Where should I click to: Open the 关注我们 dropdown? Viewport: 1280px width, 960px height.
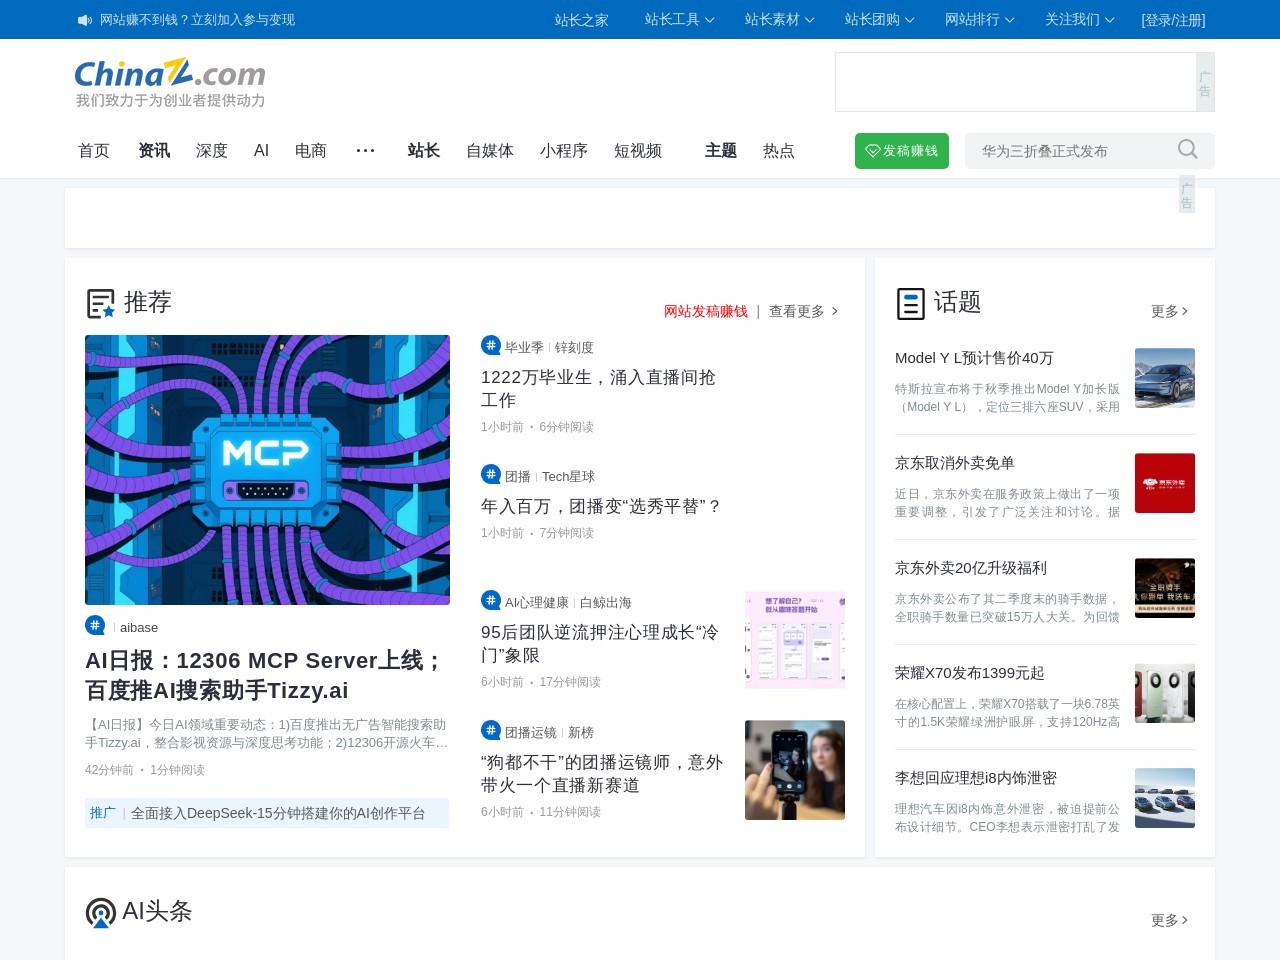1079,20
